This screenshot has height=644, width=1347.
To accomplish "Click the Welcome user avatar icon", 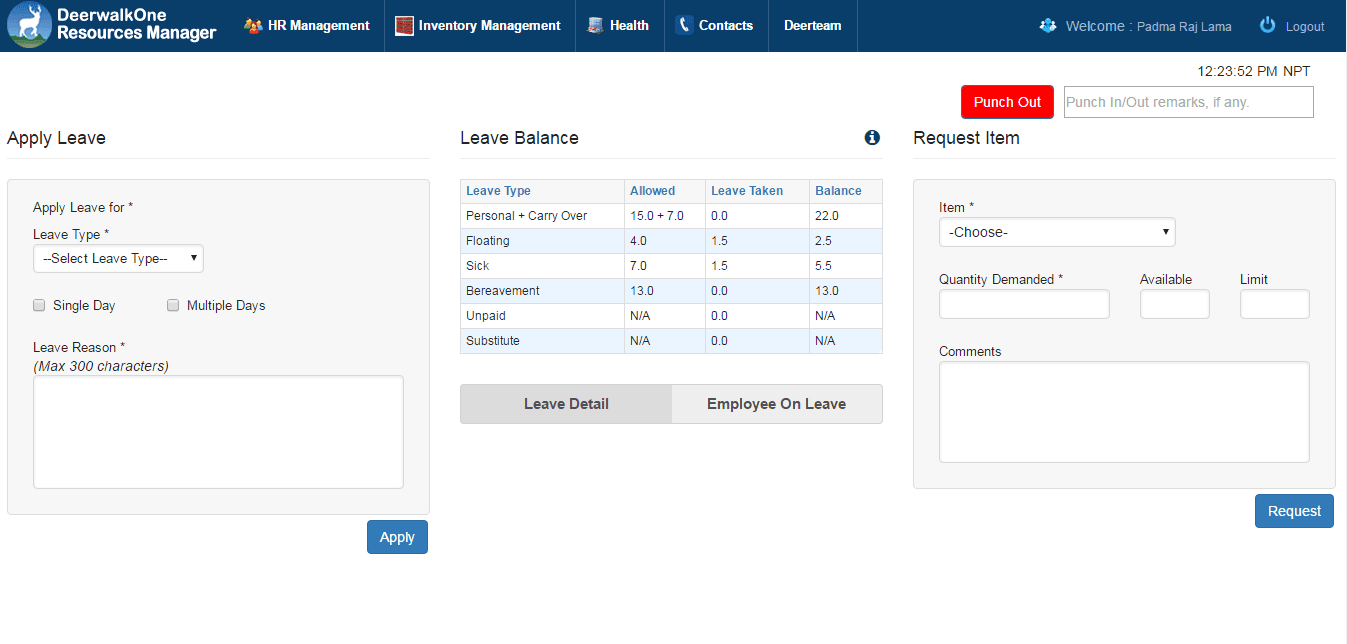I will click(x=1048, y=26).
